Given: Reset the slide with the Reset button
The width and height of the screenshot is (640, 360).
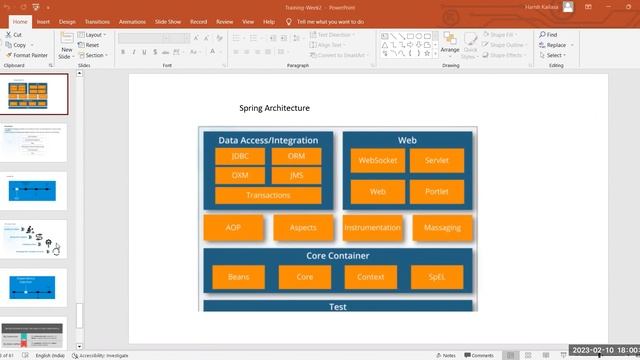Looking at the screenshot, I should pos(89,45).
